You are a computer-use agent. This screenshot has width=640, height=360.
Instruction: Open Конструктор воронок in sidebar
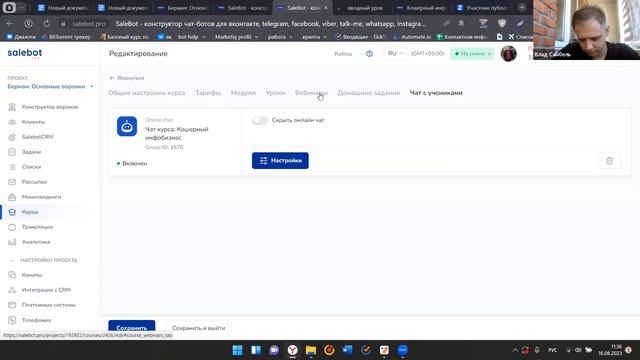[x=50, y=107]
